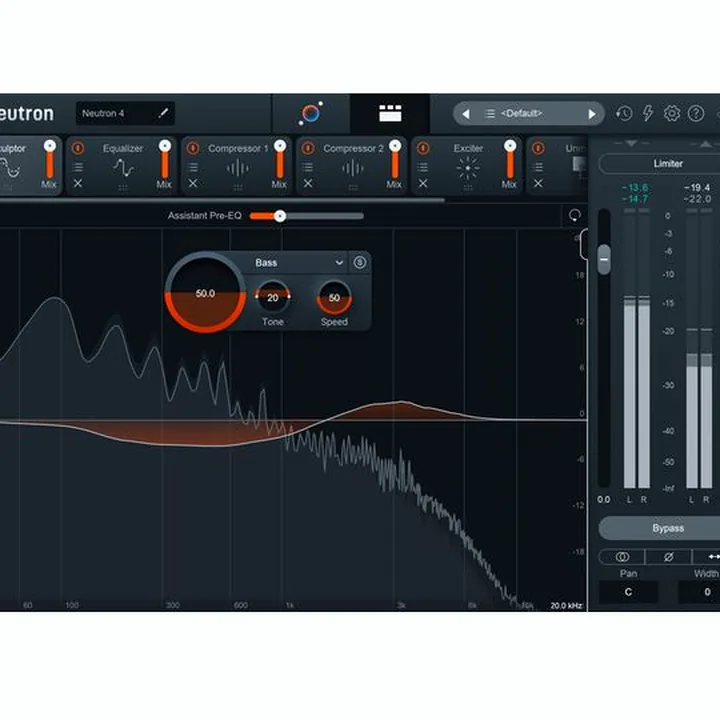This screenshot has width=720, height=720.
Task: Open the settings gear icon
Action: click(x=672, y=113)
